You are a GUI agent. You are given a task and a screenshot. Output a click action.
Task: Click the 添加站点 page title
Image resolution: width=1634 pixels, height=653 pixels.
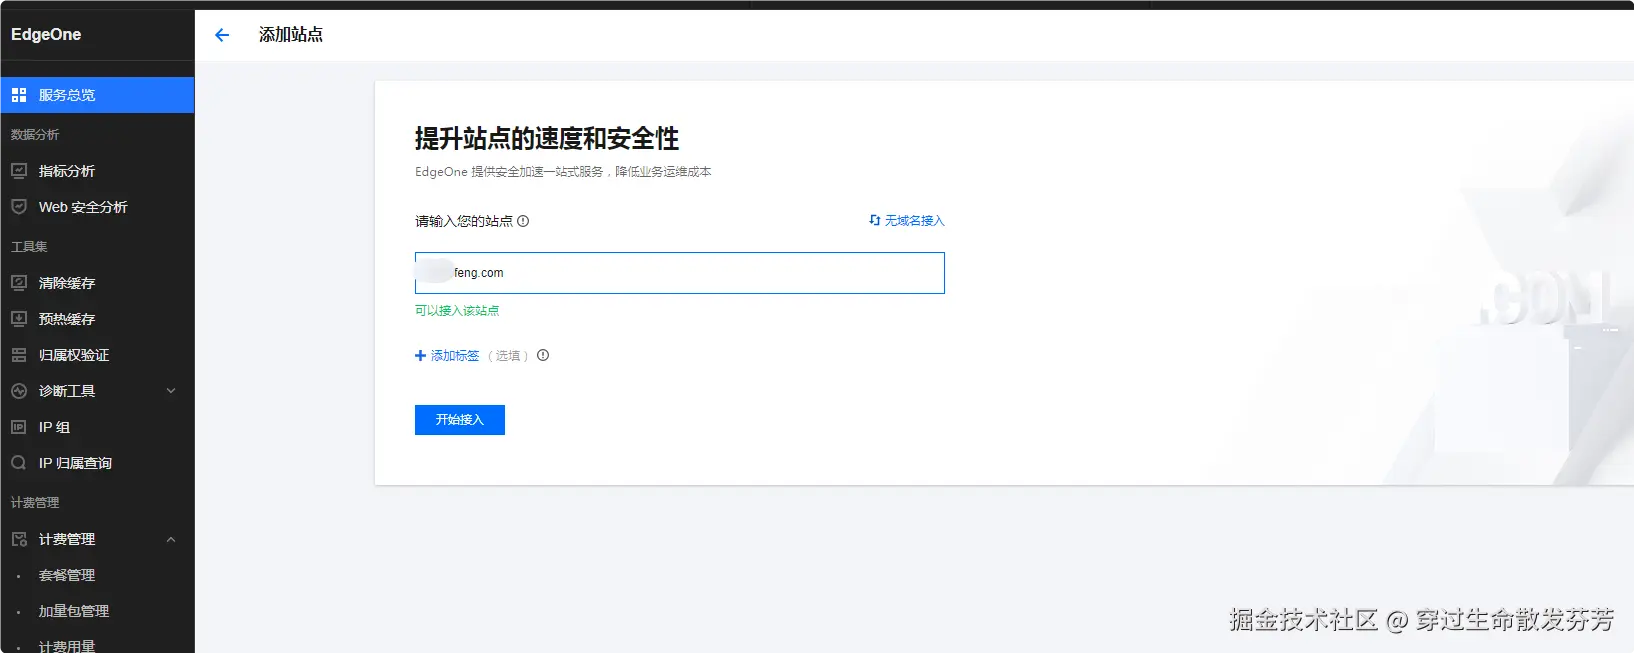[x=291, y=35]
